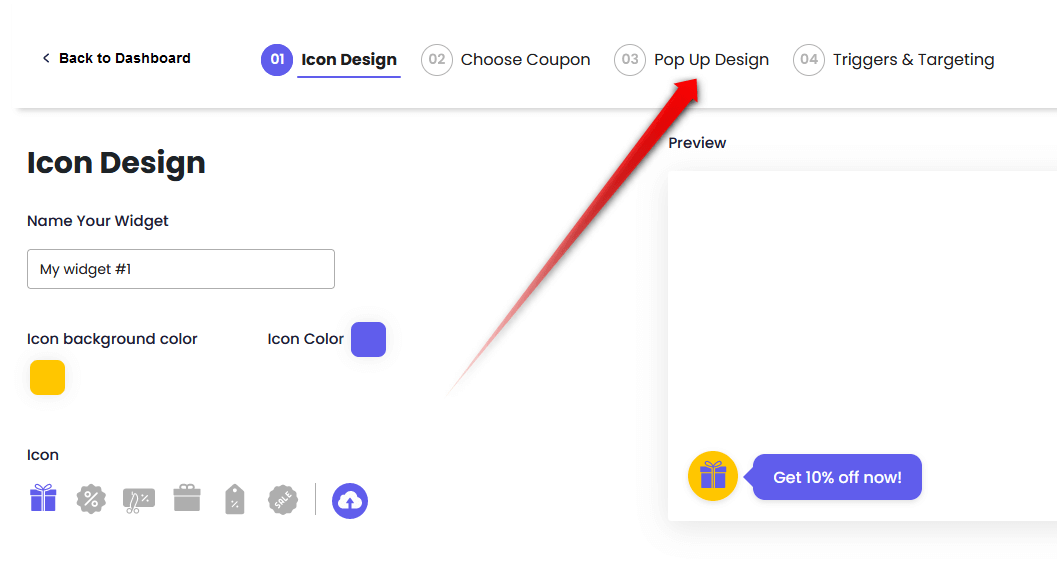Switch to Triggers & Targeting step
Viewport: 1057px width, 576px height.
coord(913,60)
